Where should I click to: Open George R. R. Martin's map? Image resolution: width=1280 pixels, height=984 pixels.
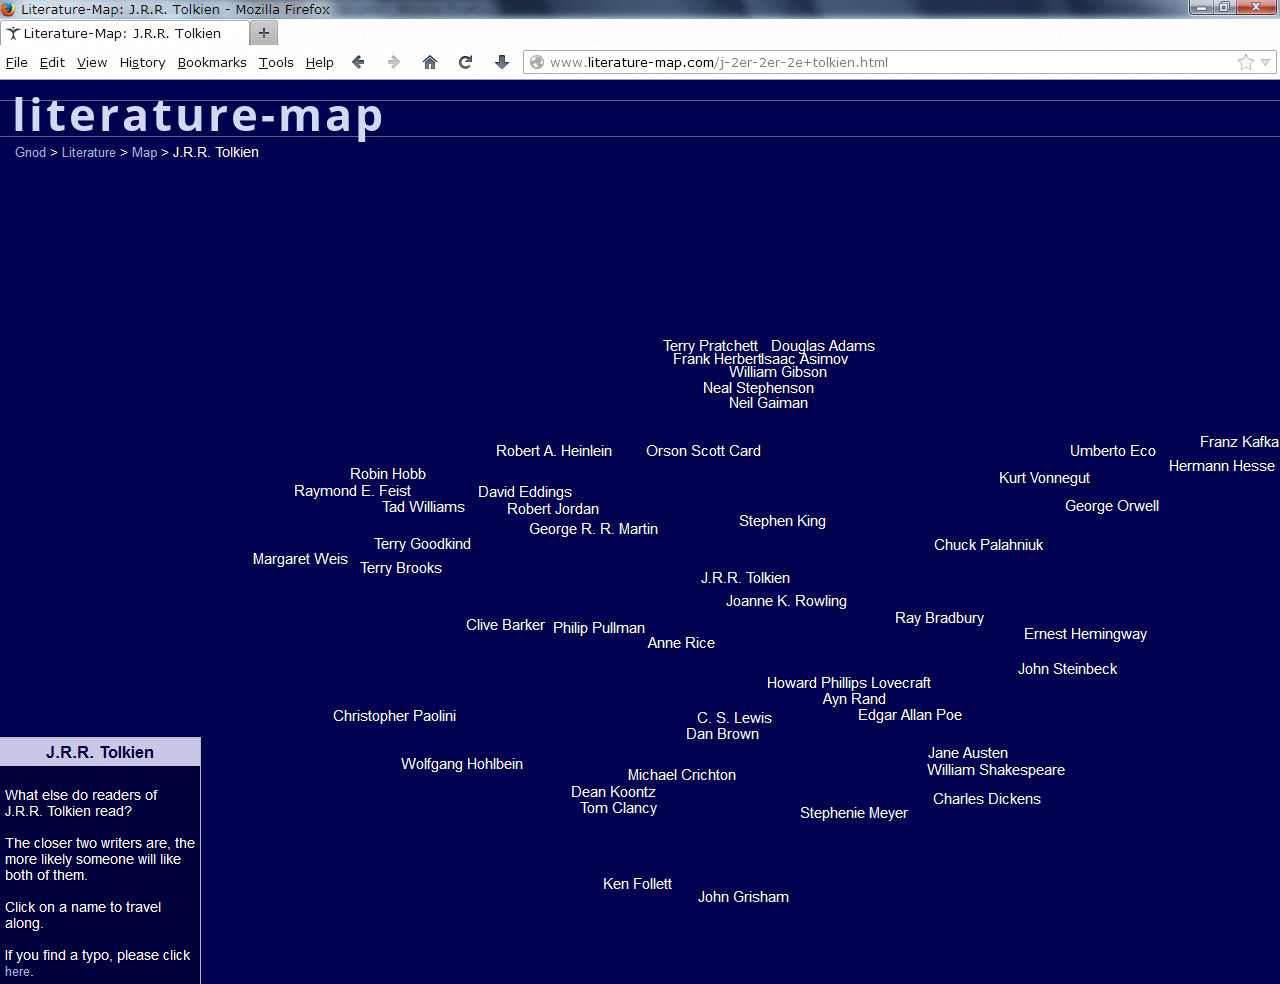click(x=593, y=529)
